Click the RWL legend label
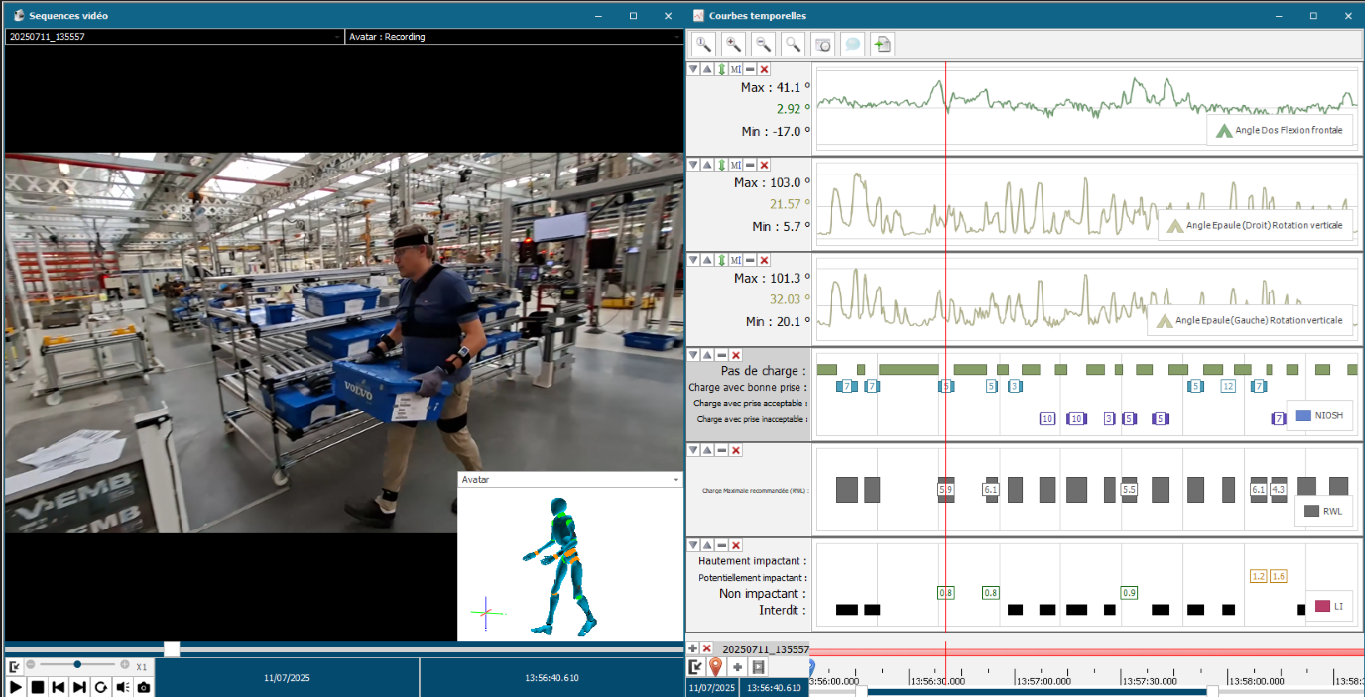Screen dimensions: 1365x697 coord(1332,511)
